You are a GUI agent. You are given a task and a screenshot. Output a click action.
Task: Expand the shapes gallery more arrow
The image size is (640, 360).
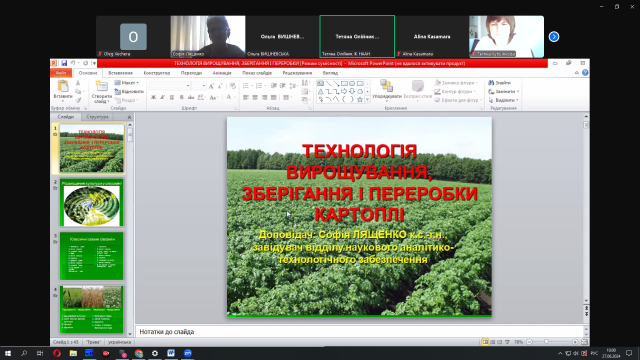pyautogui.click(x=367, y=100)
